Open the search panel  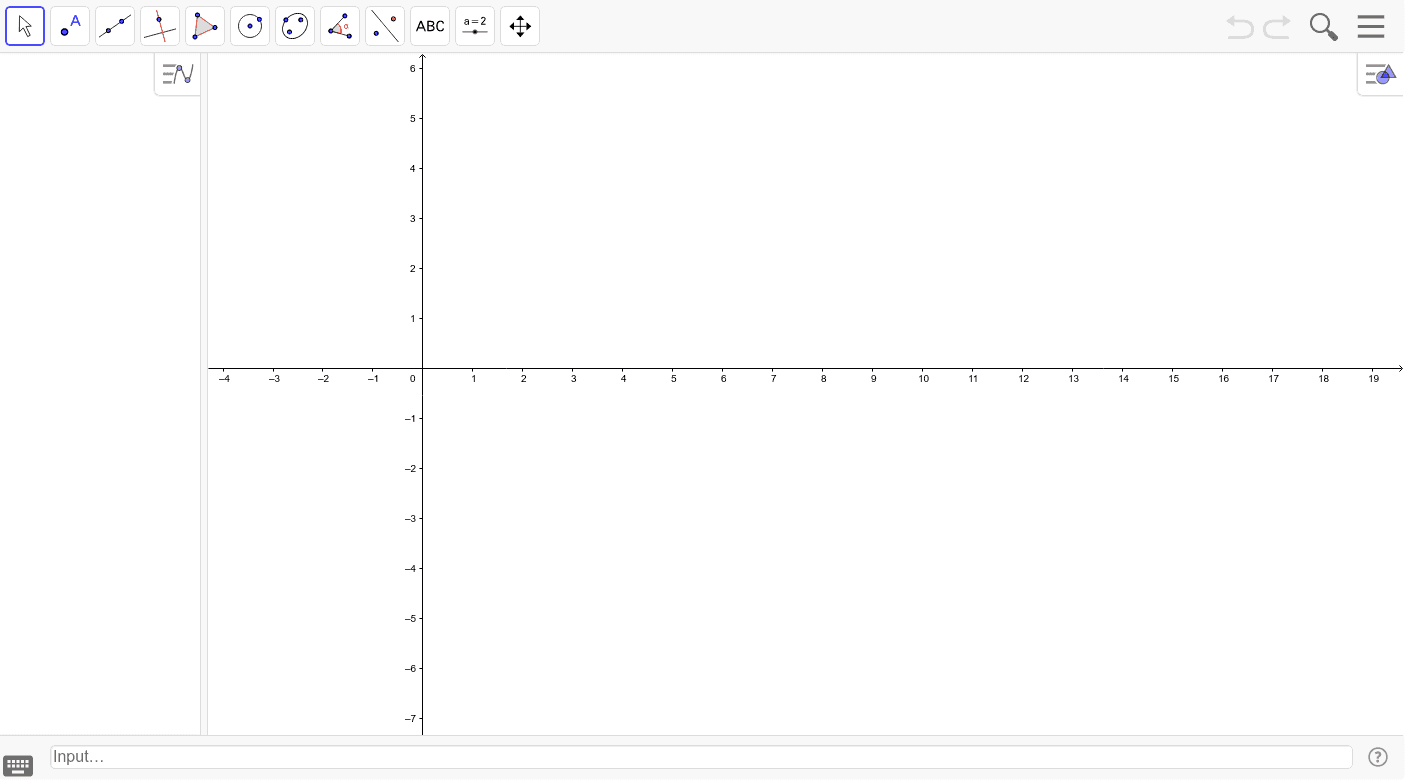click(1323, 26)
